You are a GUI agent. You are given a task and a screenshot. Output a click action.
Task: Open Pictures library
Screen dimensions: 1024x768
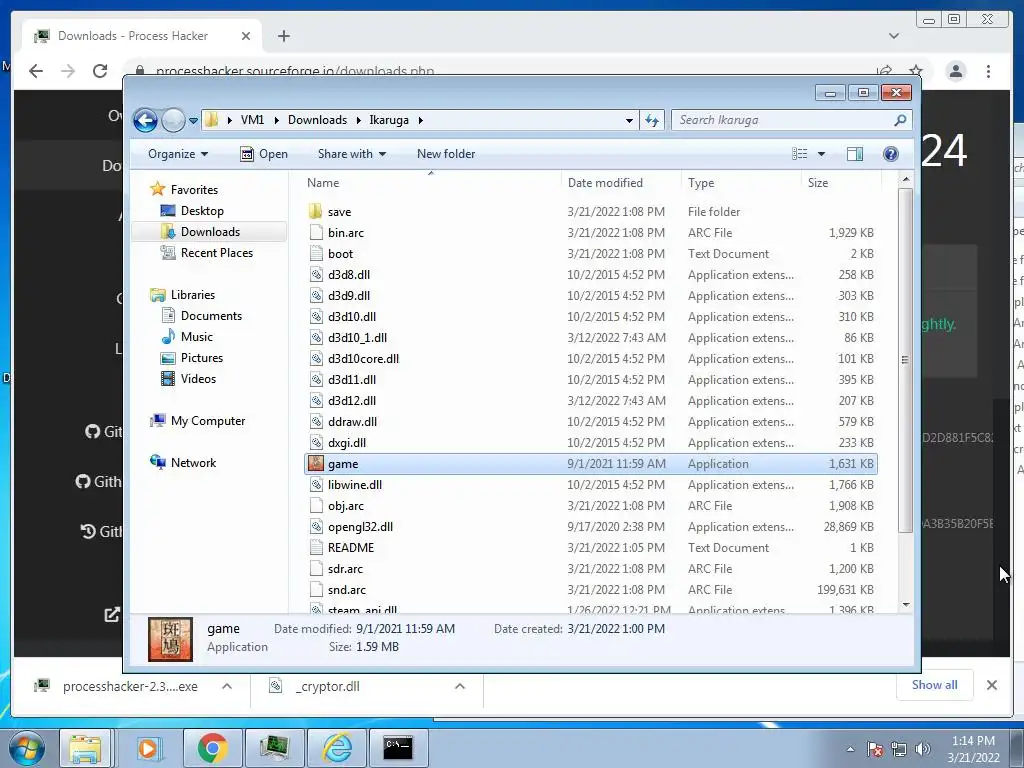(202, 358)
